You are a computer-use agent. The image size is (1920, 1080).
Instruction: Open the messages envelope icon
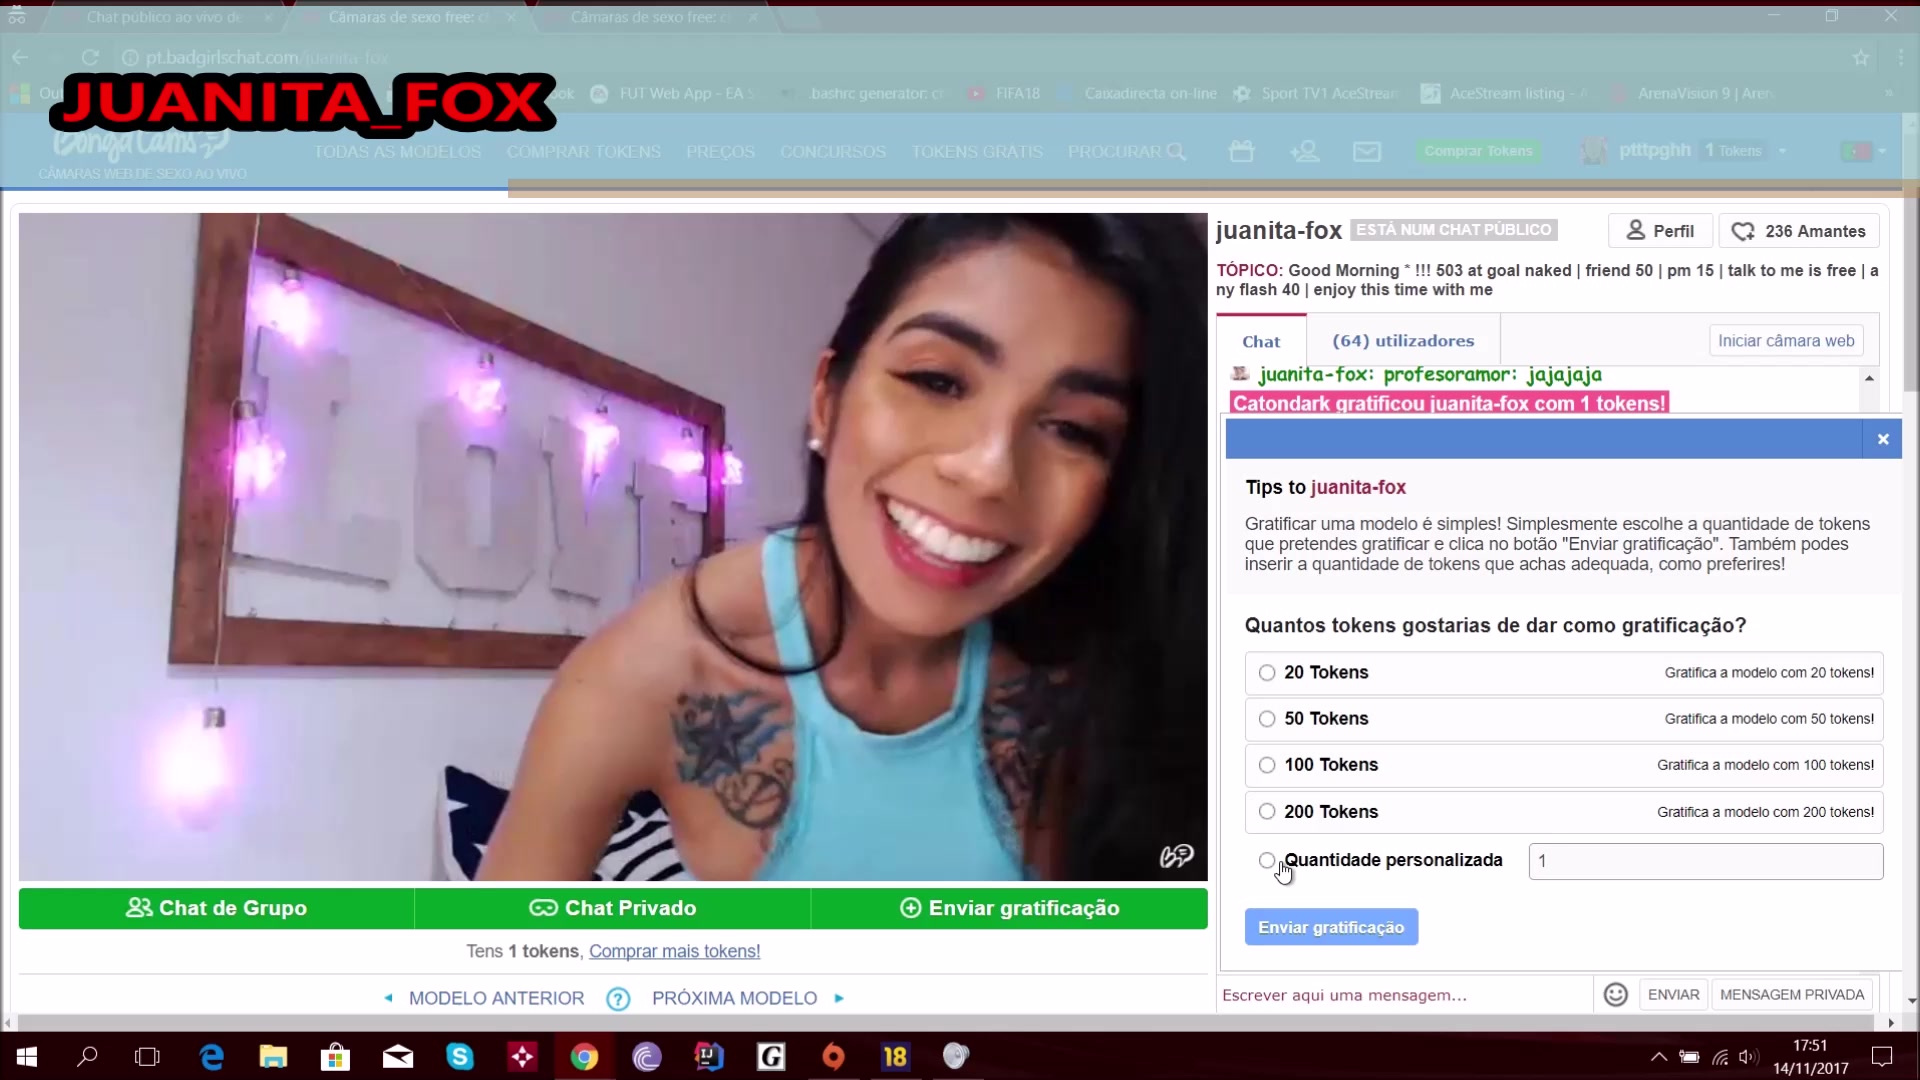tap(1366, 151)
